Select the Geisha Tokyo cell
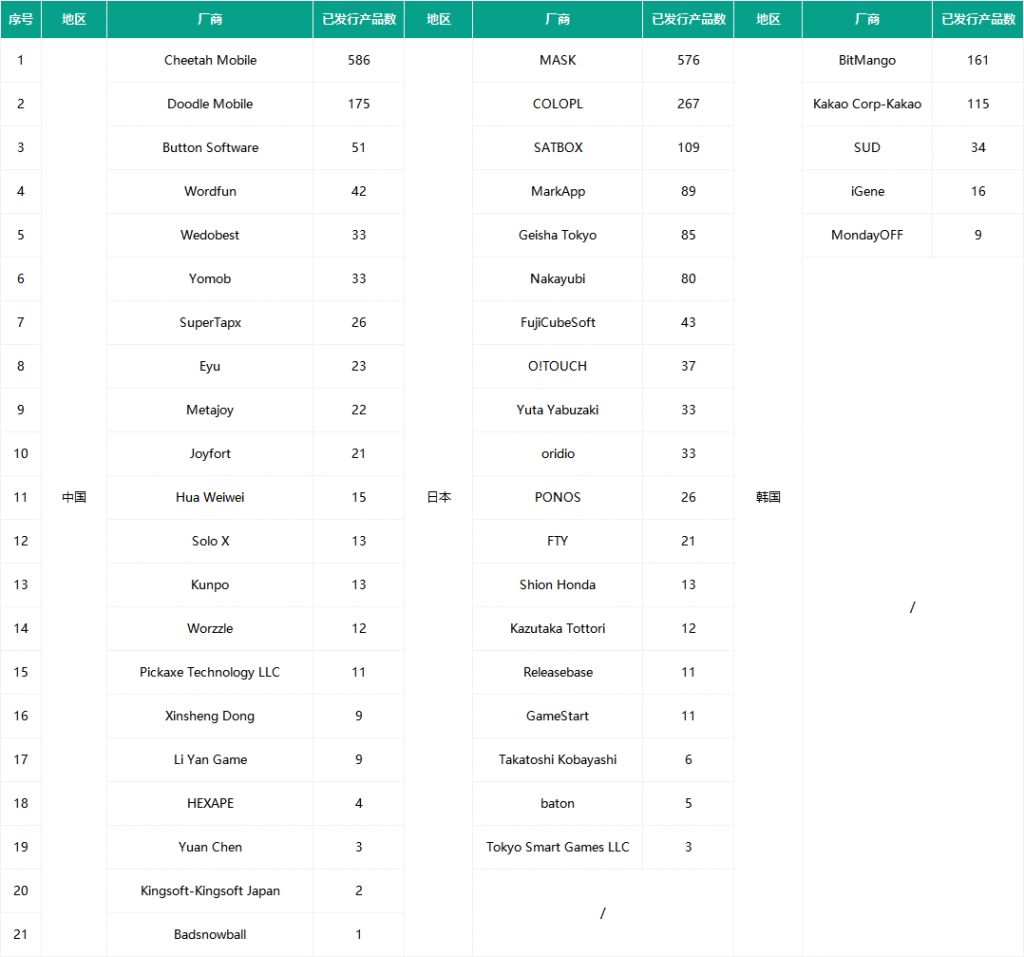The image size is (1024, 957). click(x=557, y=235)
